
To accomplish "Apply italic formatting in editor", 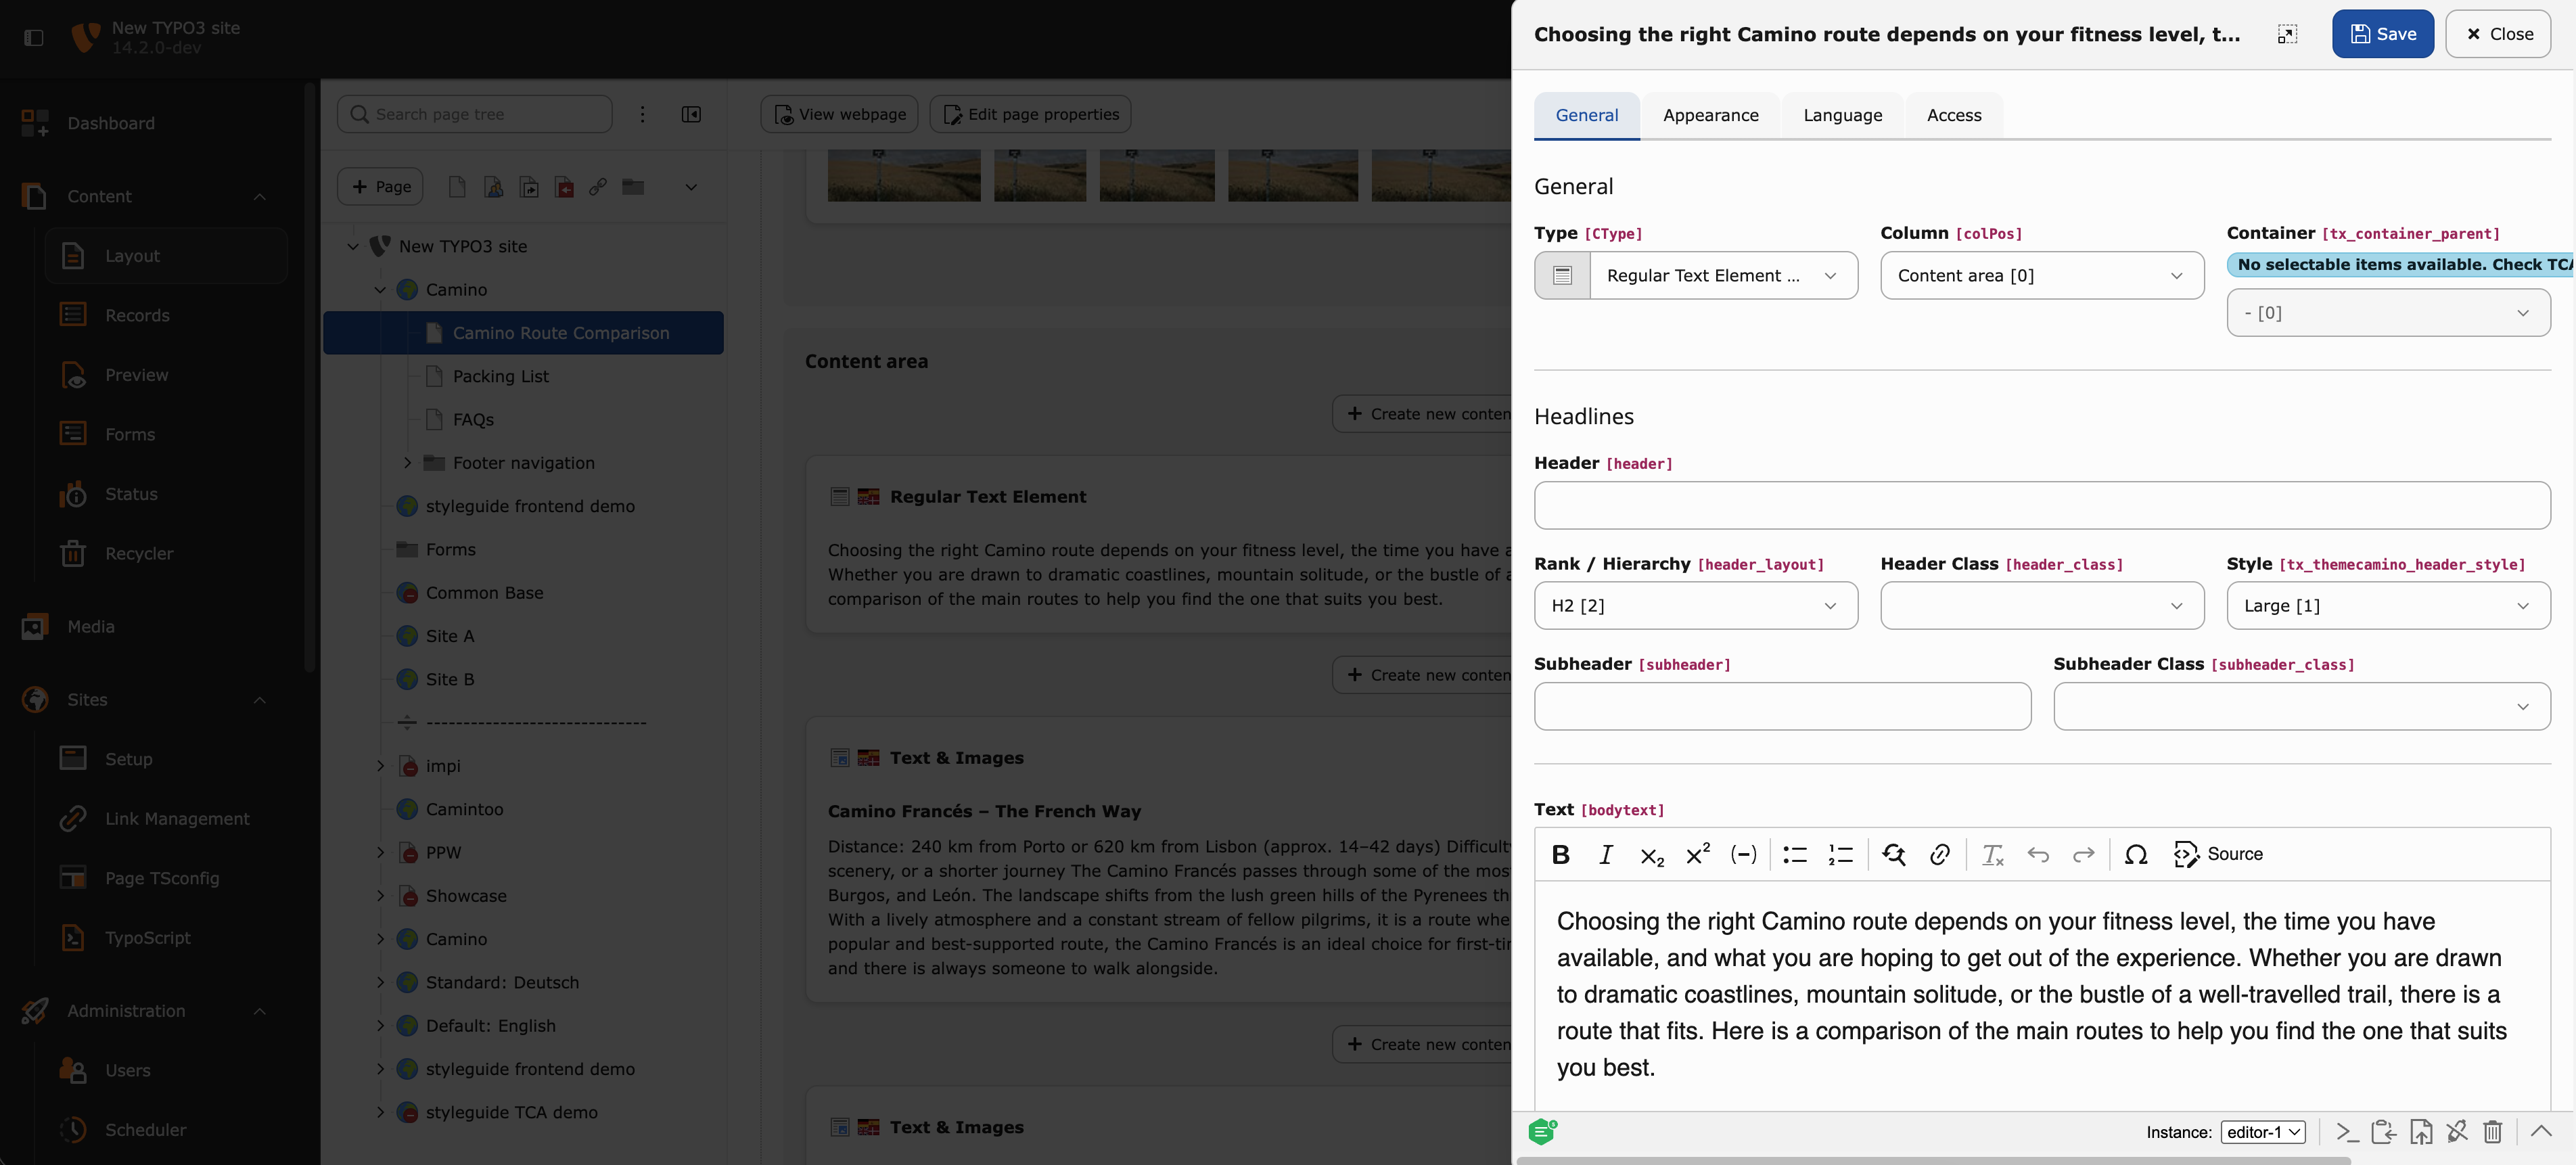I will pos(1605,854).
